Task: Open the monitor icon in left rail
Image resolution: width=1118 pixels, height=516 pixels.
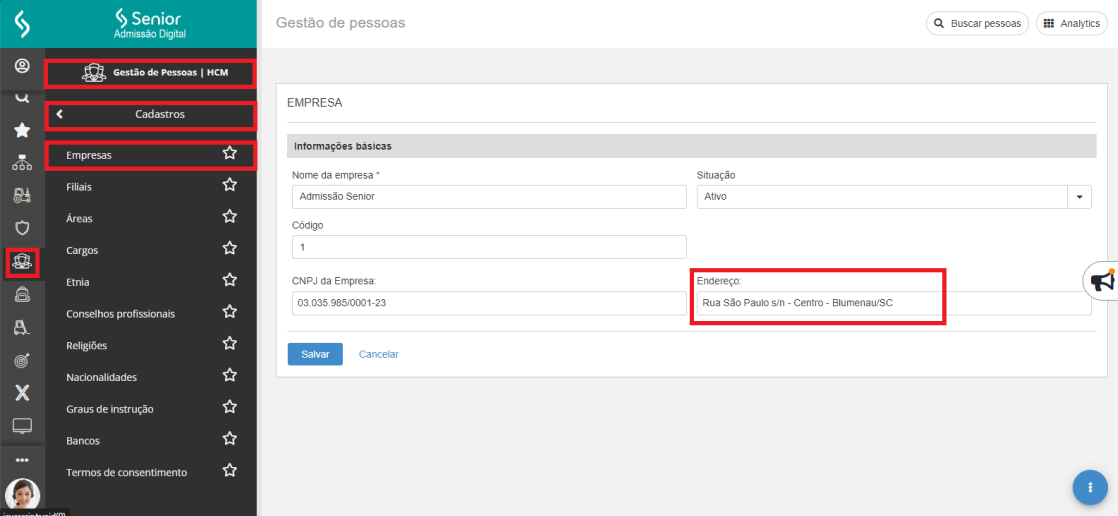Action: 22,426
